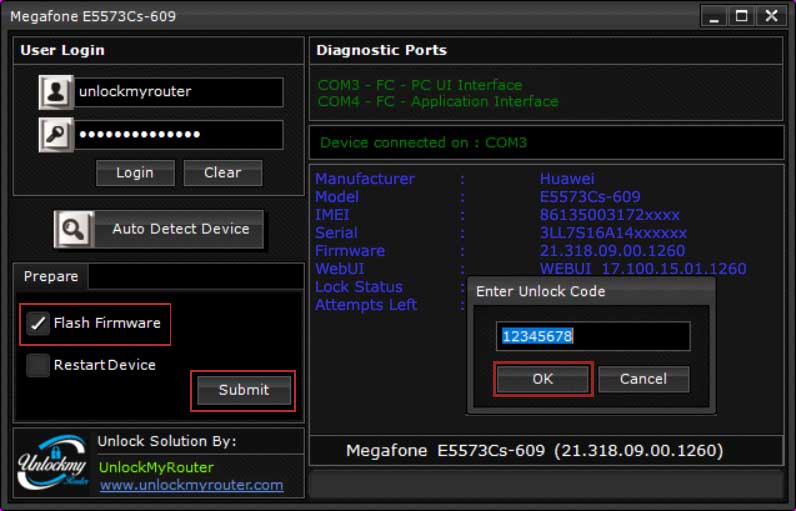Click the Model value E5573Cs-609
Viewport: 796px width, 511px height.
[x=590, y=197]
